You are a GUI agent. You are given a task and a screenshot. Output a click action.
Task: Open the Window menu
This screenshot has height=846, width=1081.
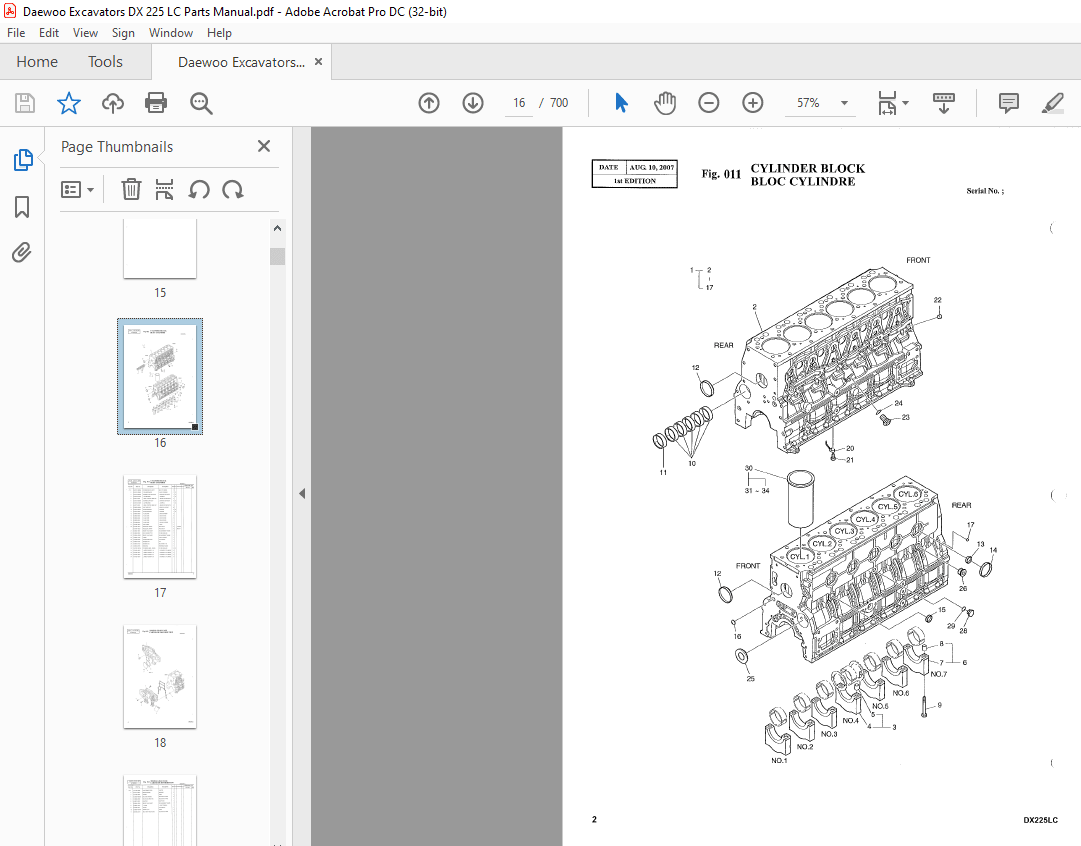(171, 32)
